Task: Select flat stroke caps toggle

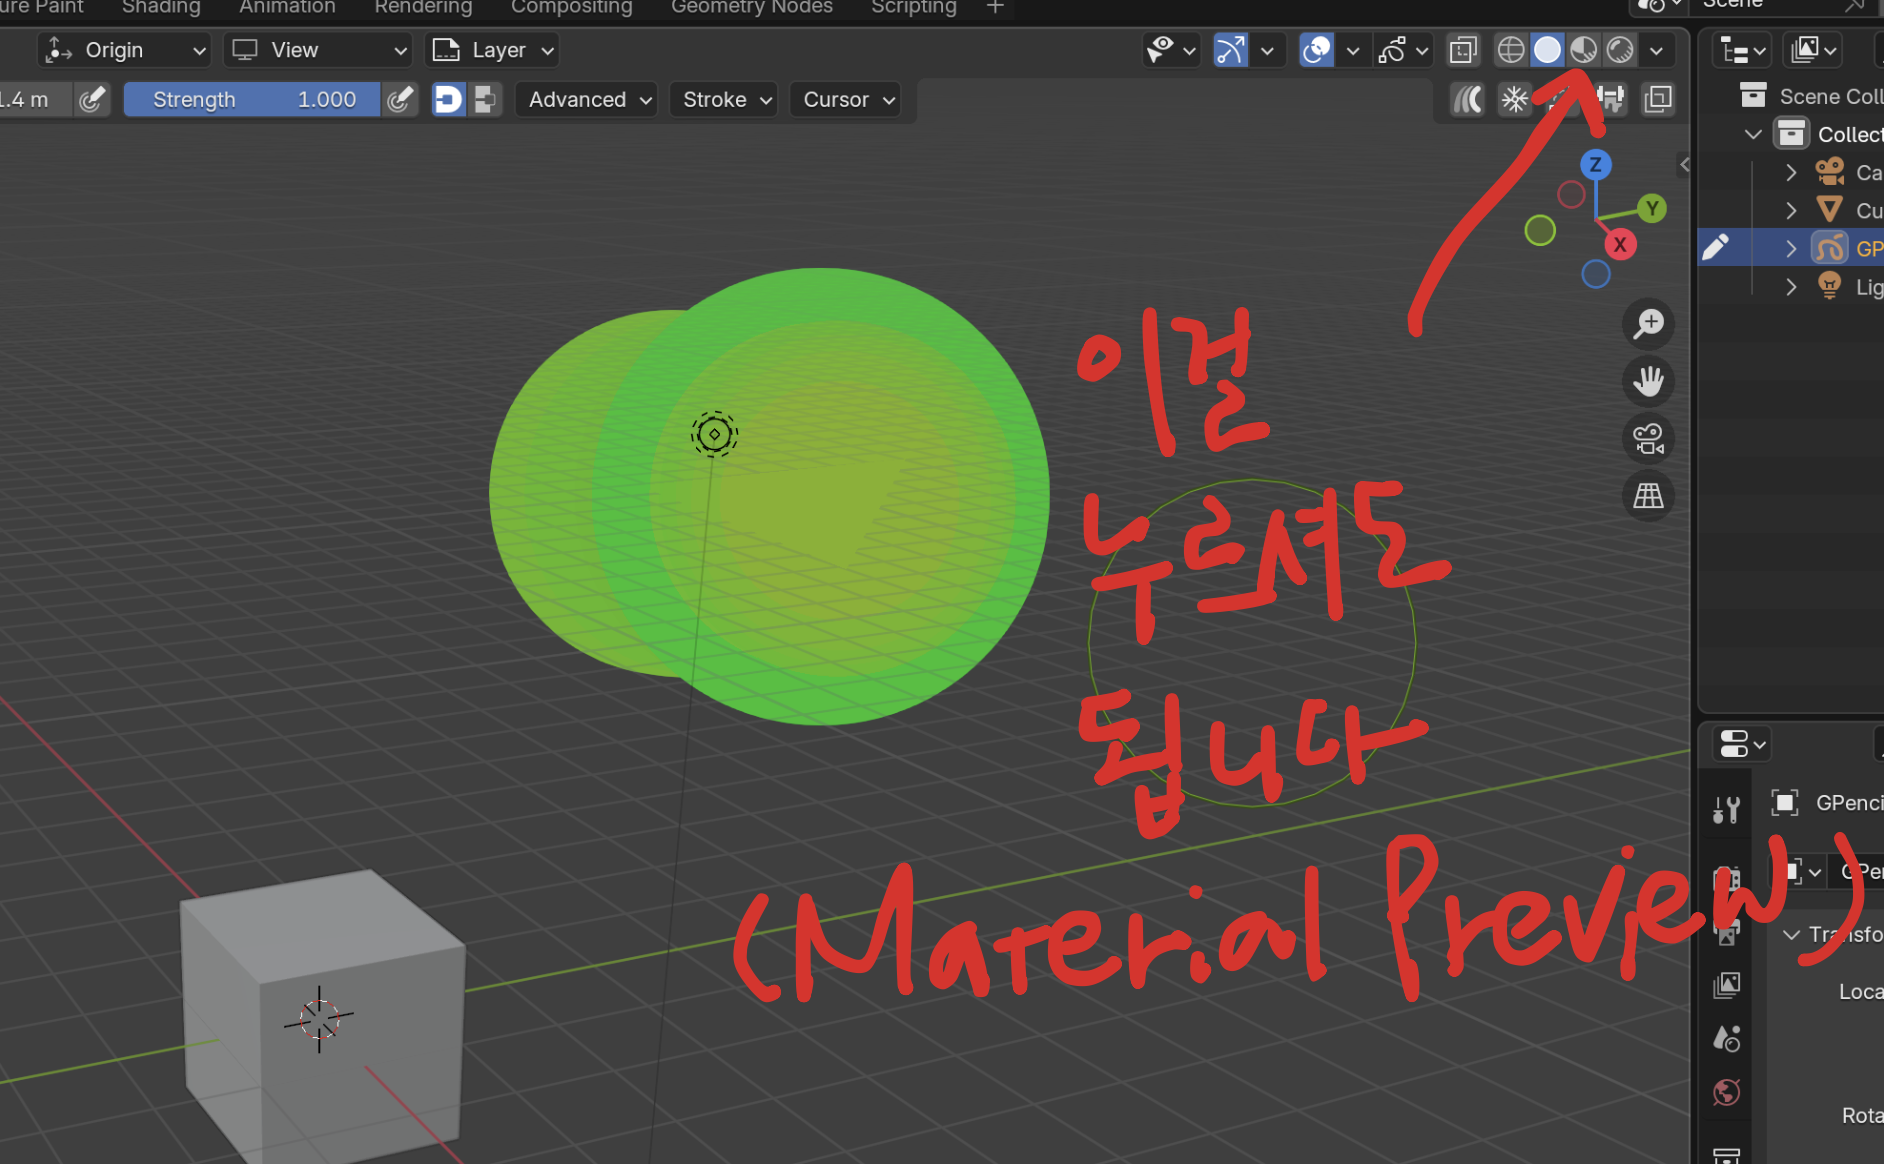Action: (x=485, y=99)
